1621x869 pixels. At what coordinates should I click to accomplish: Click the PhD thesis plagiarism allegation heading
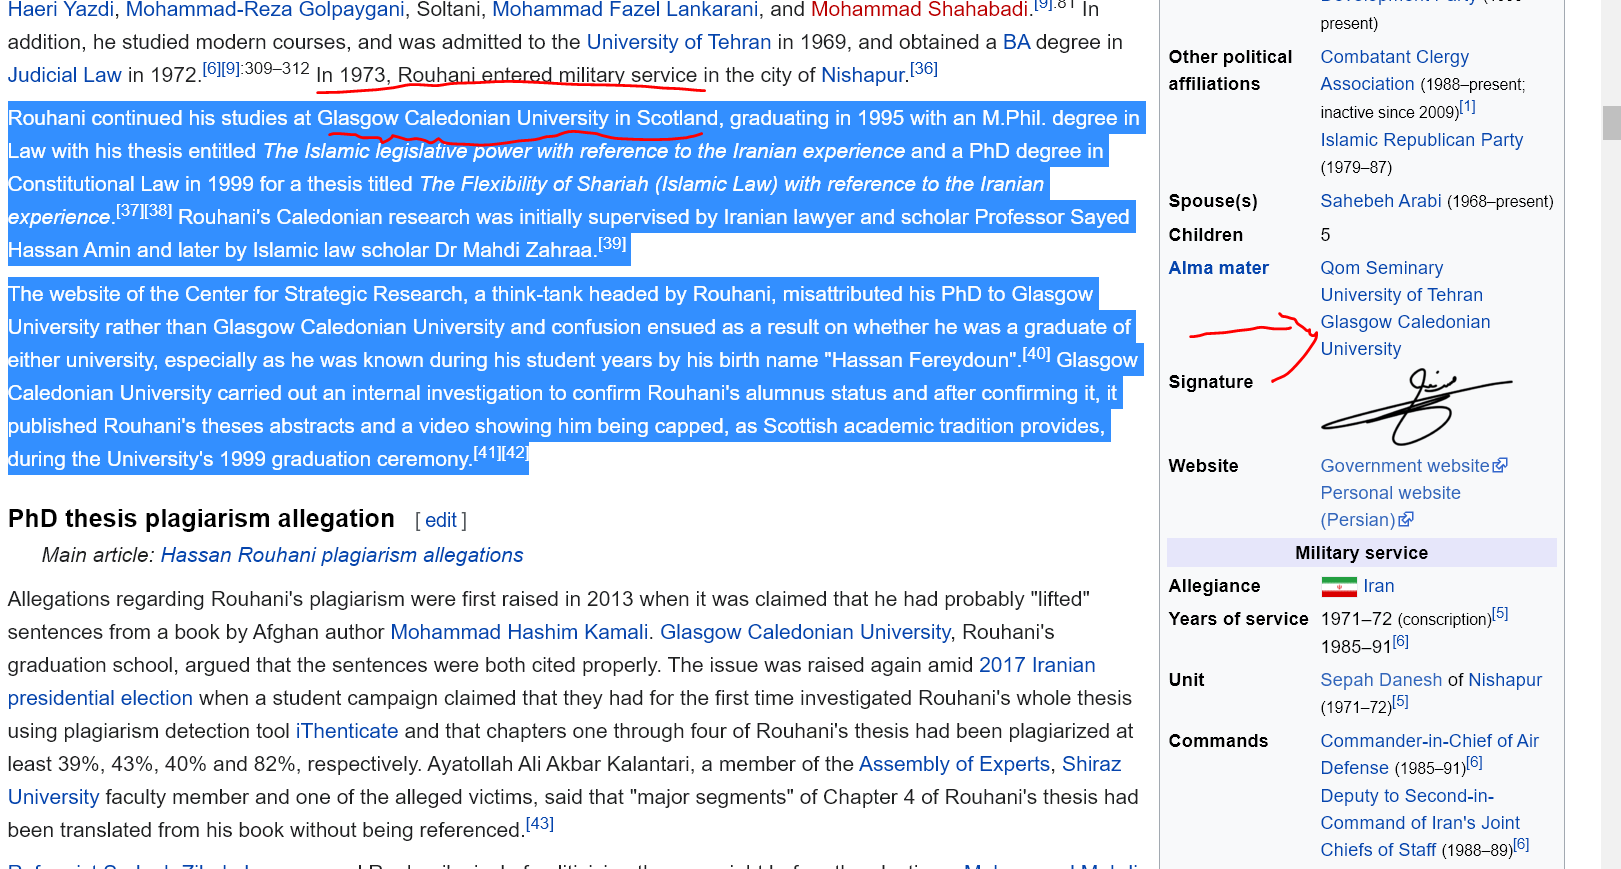pyautogui.click(x=201, y=519)
